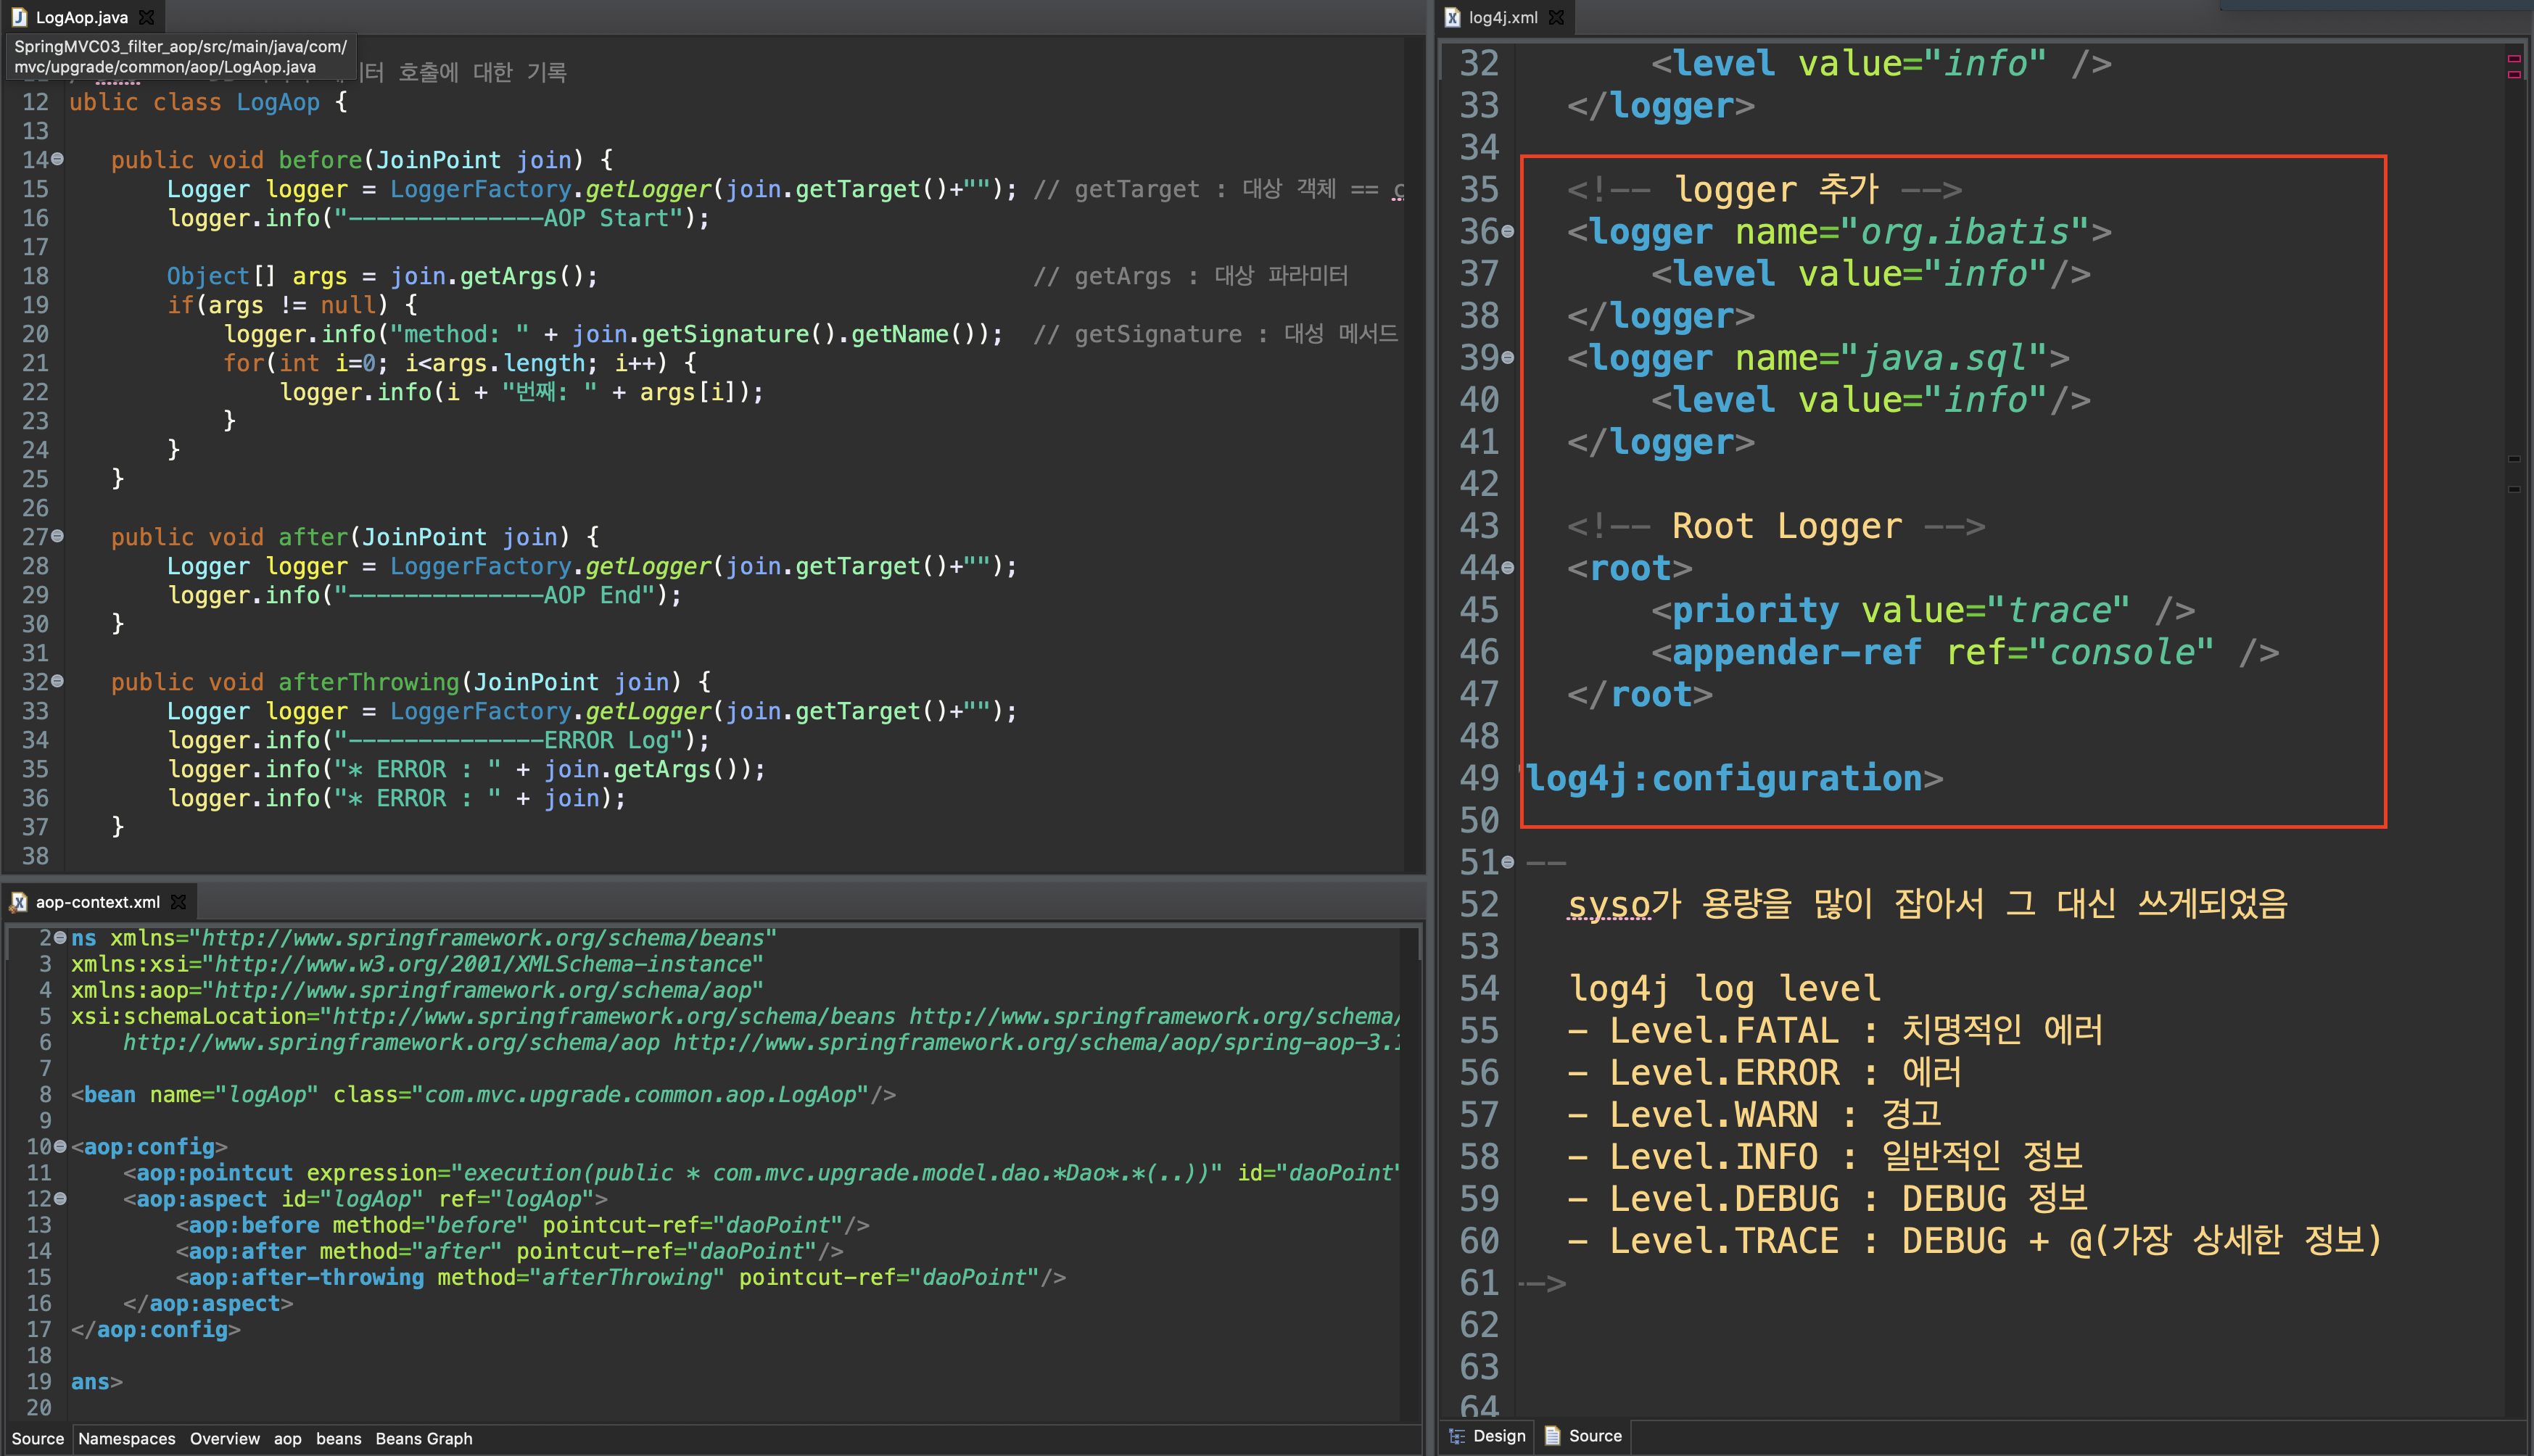The width and height of the screenshot is (2534, 1456).
Task: Collapse the after method at line 27
Action: pos(58,536)
